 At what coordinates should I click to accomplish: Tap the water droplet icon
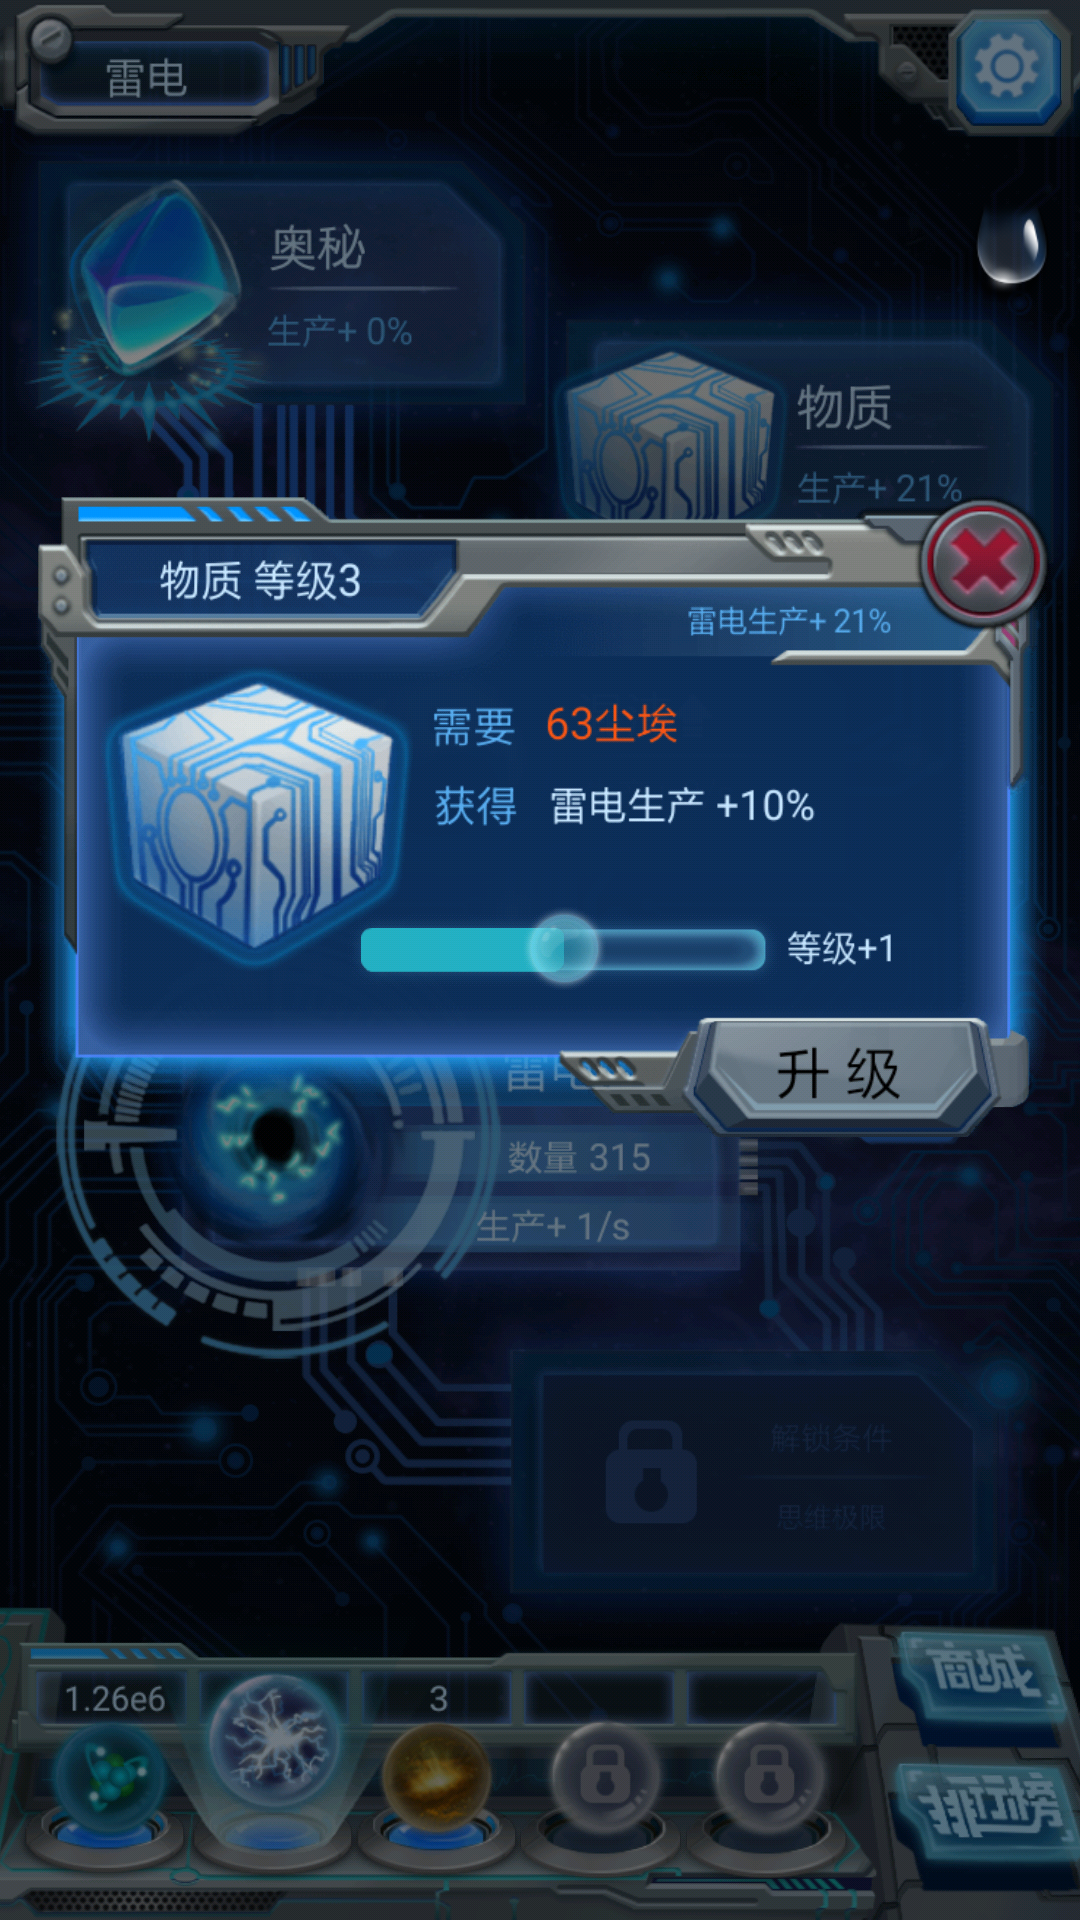point(1011,243)
